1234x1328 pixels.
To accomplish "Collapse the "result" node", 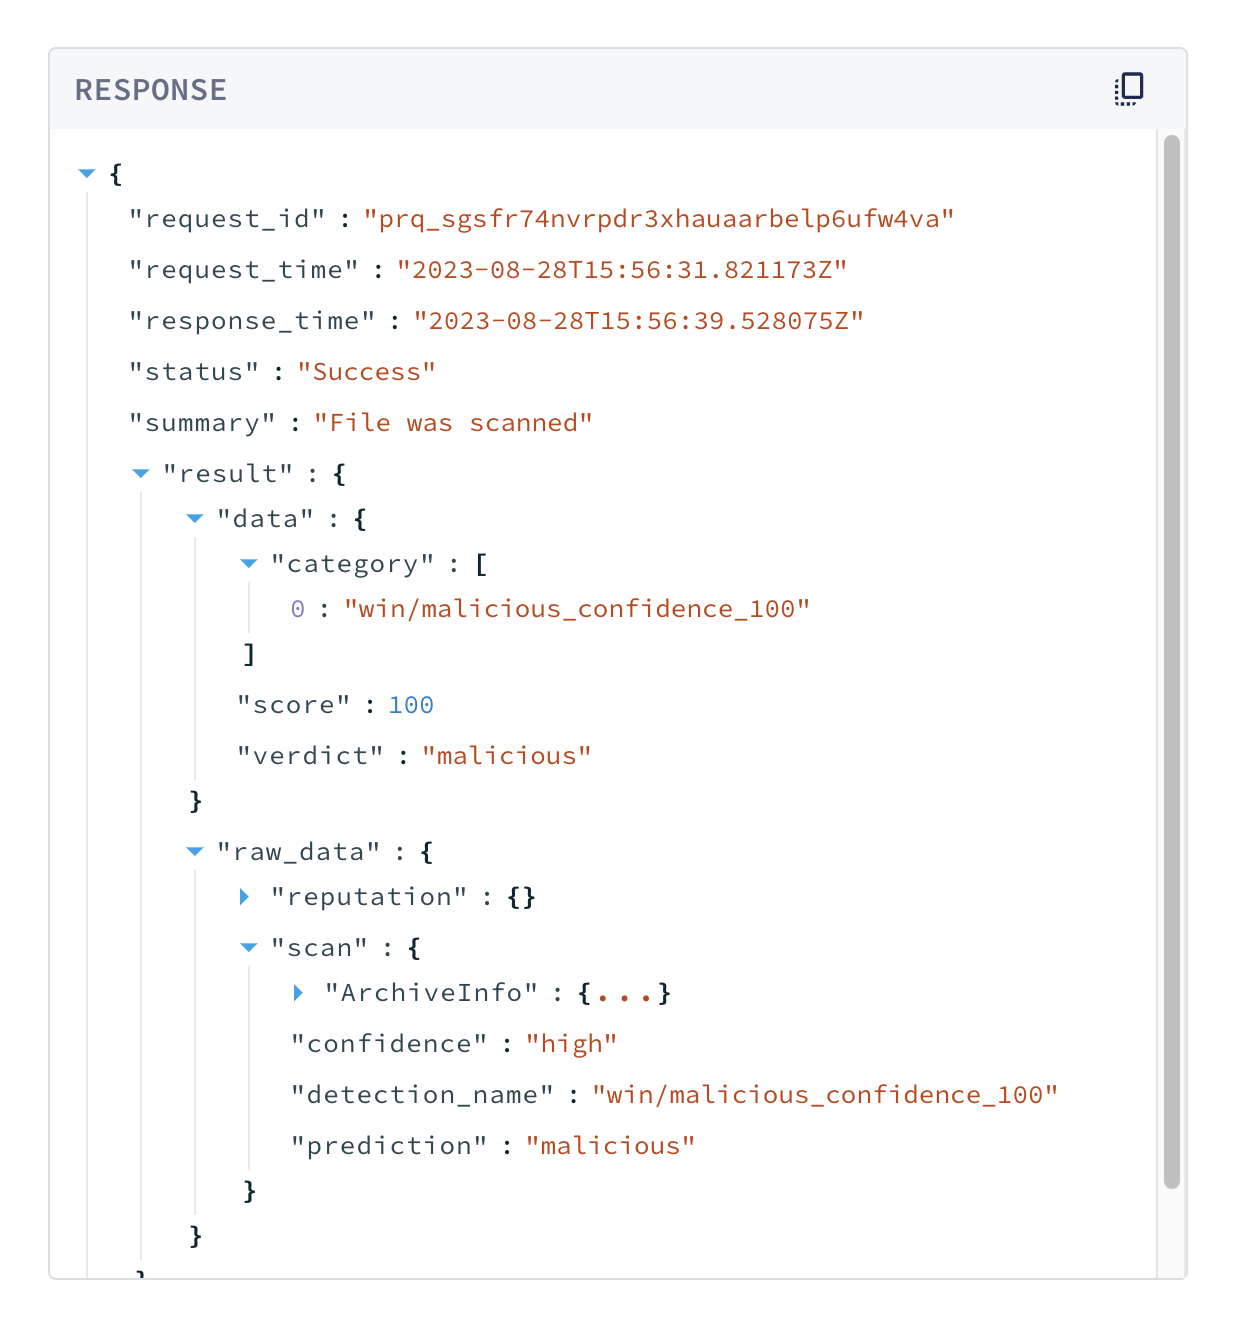I will 141,474.
